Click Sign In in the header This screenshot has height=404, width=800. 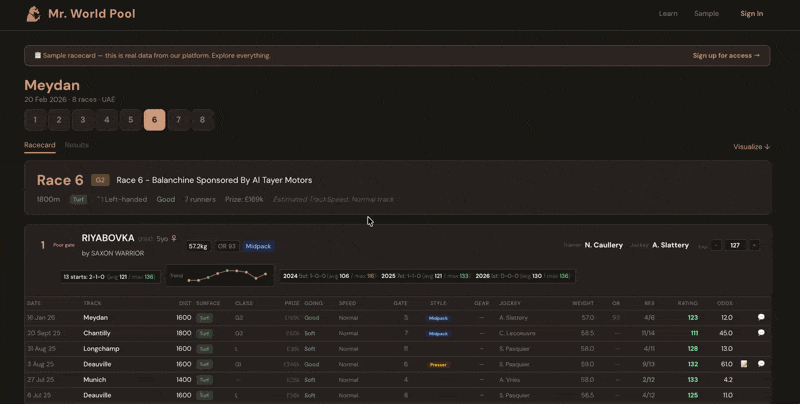coord(751,14)
